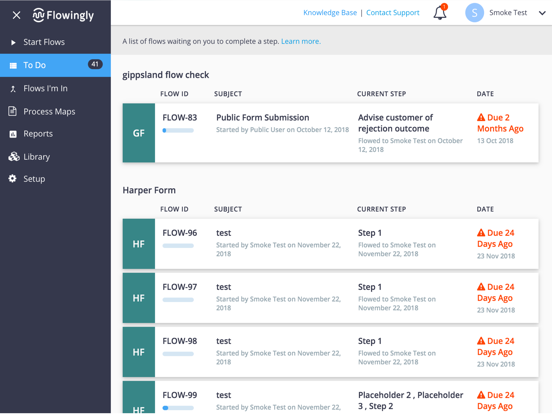Open flow ID FLOW-83

point(180,118)
